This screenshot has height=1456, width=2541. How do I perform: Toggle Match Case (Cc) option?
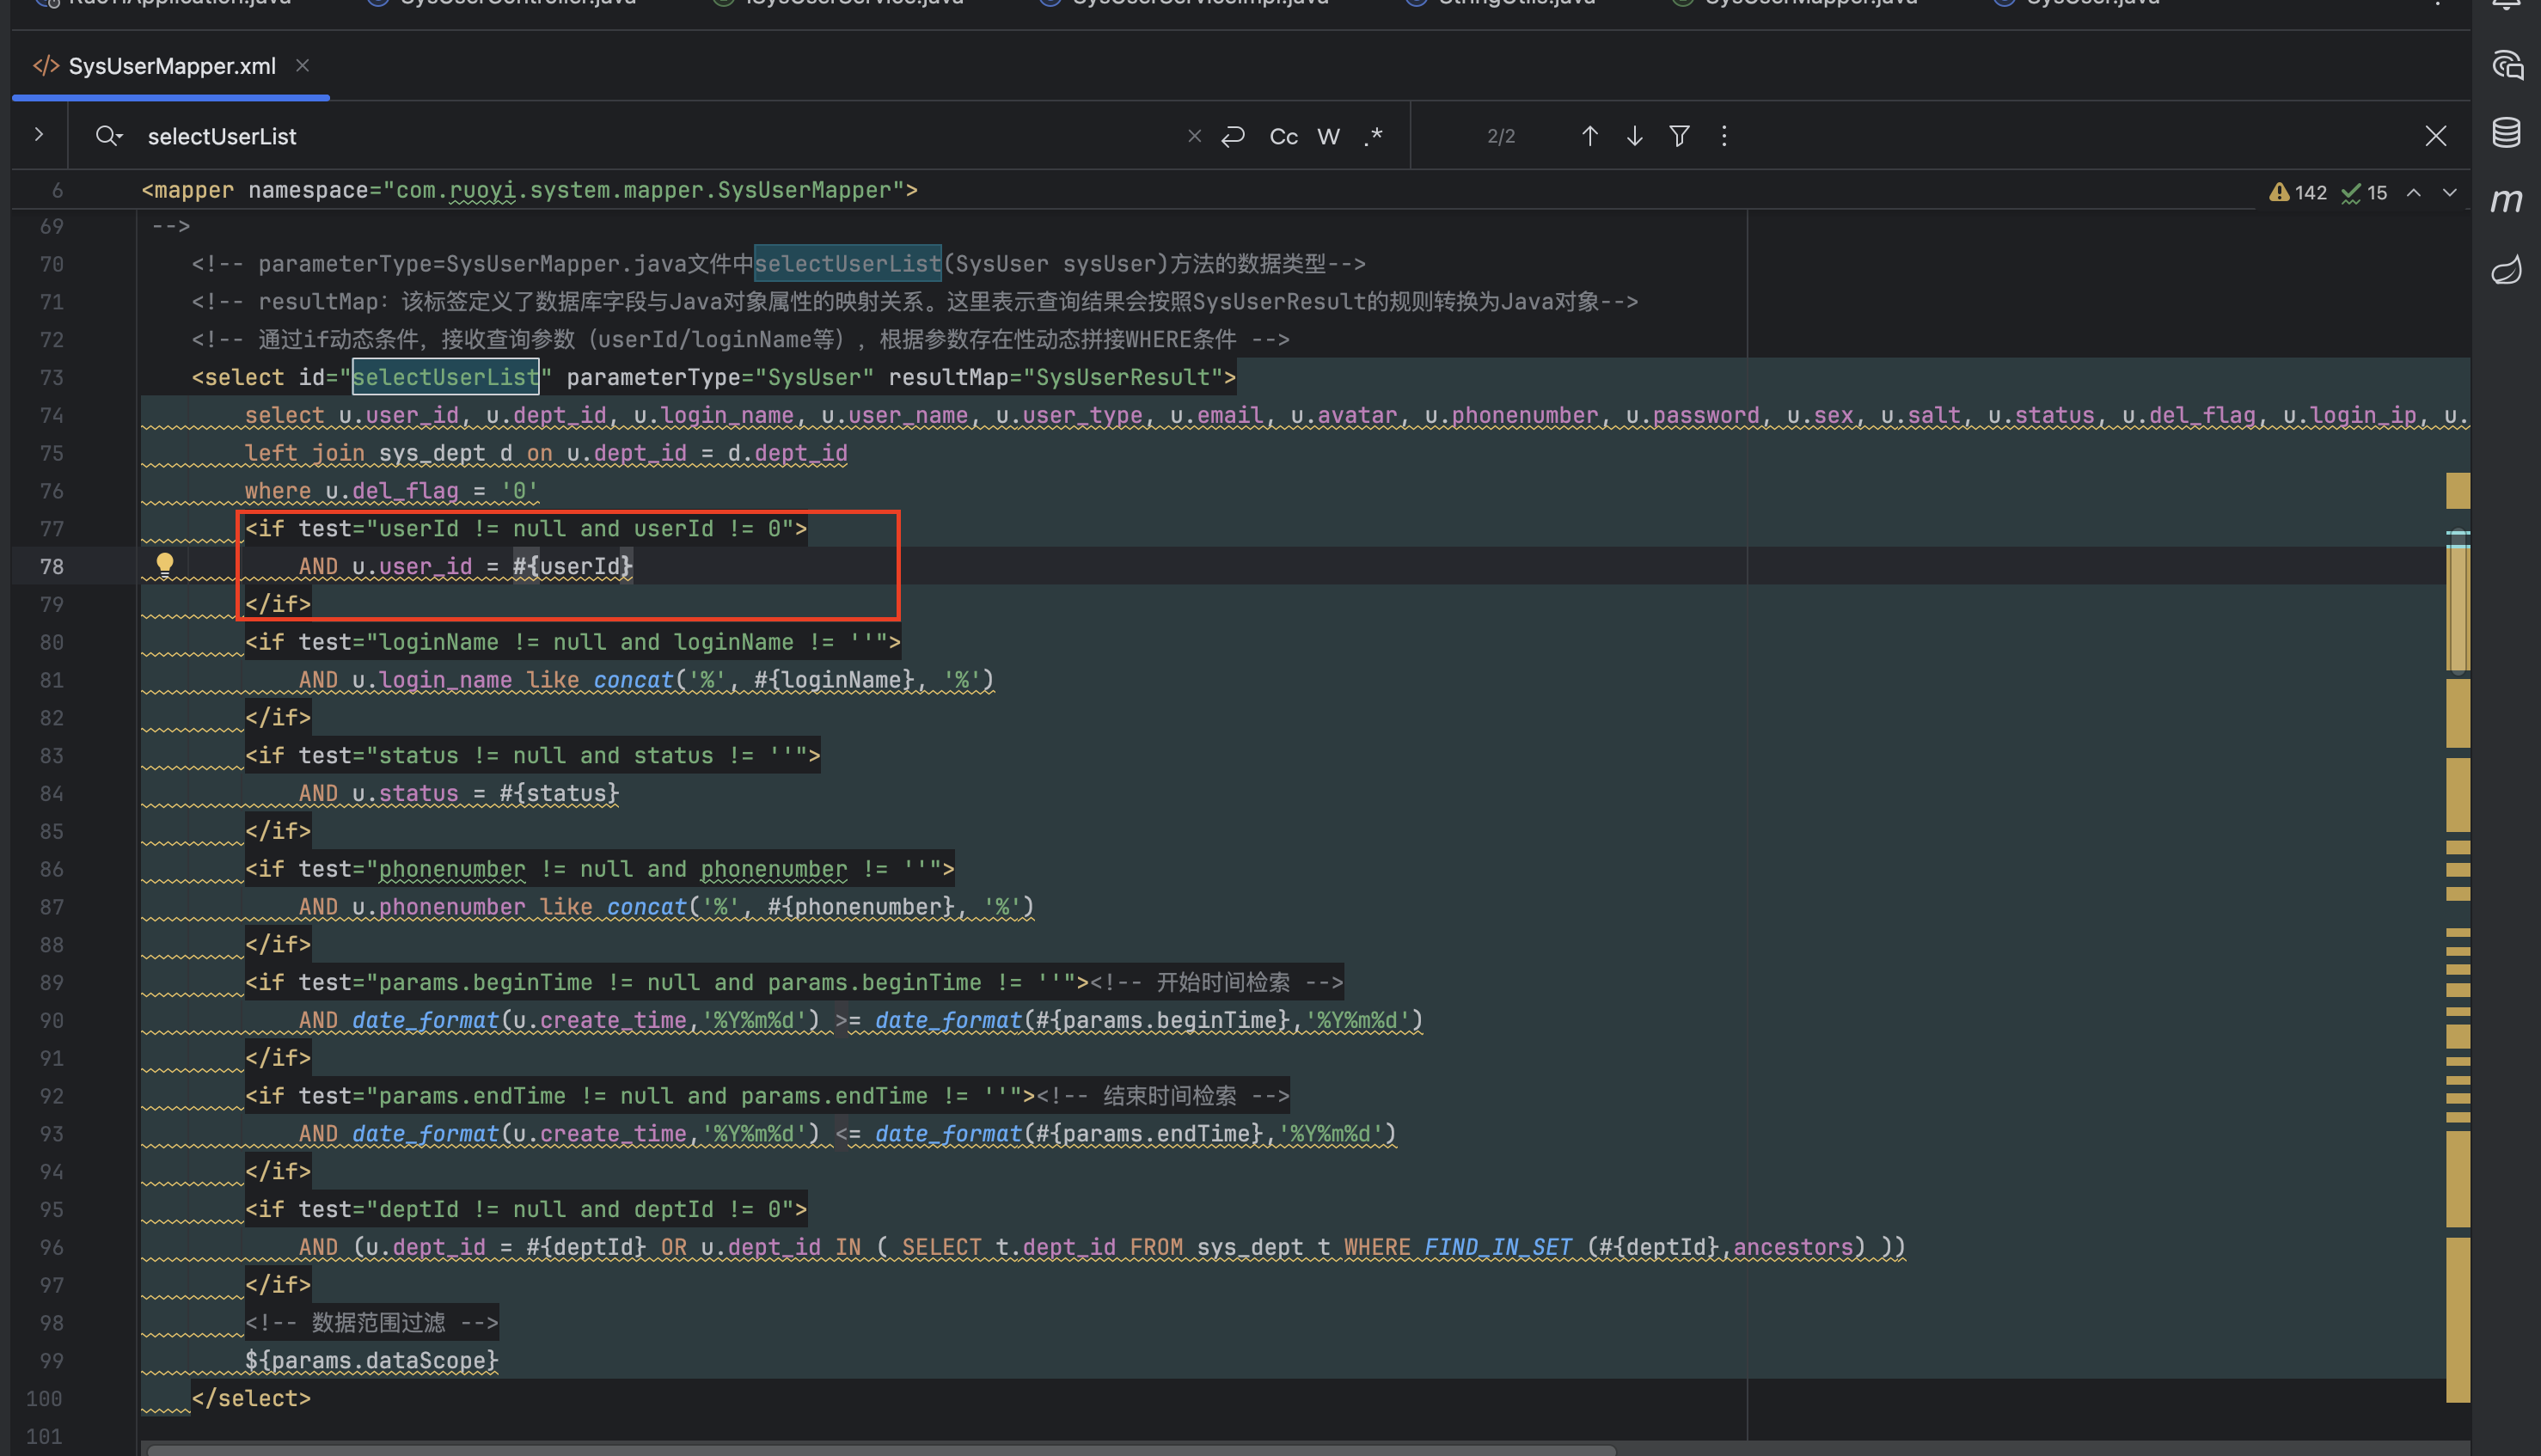1283,136
